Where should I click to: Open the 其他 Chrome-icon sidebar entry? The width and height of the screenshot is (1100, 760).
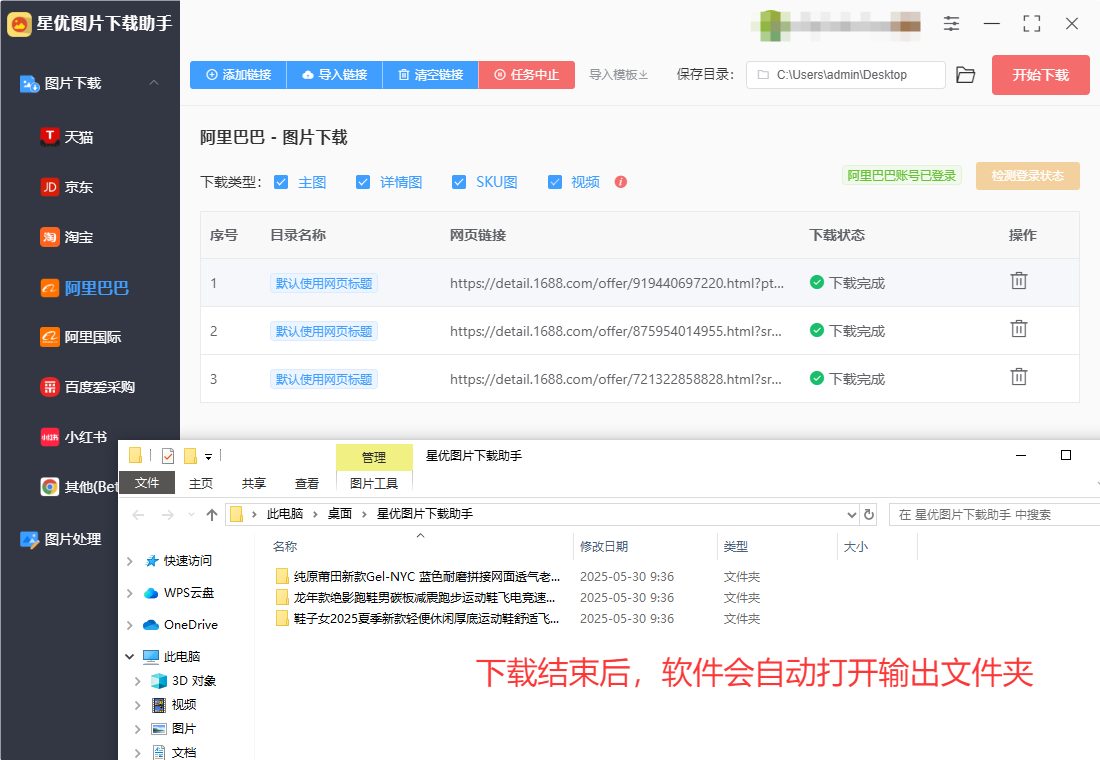pos(79,487)
